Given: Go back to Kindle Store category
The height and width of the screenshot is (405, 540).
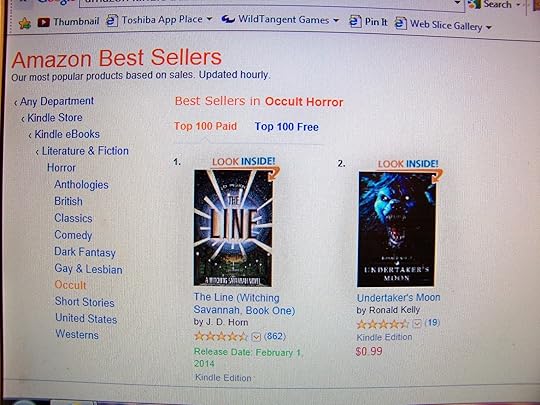Looking at the screenshot, I should pos(55,118).
